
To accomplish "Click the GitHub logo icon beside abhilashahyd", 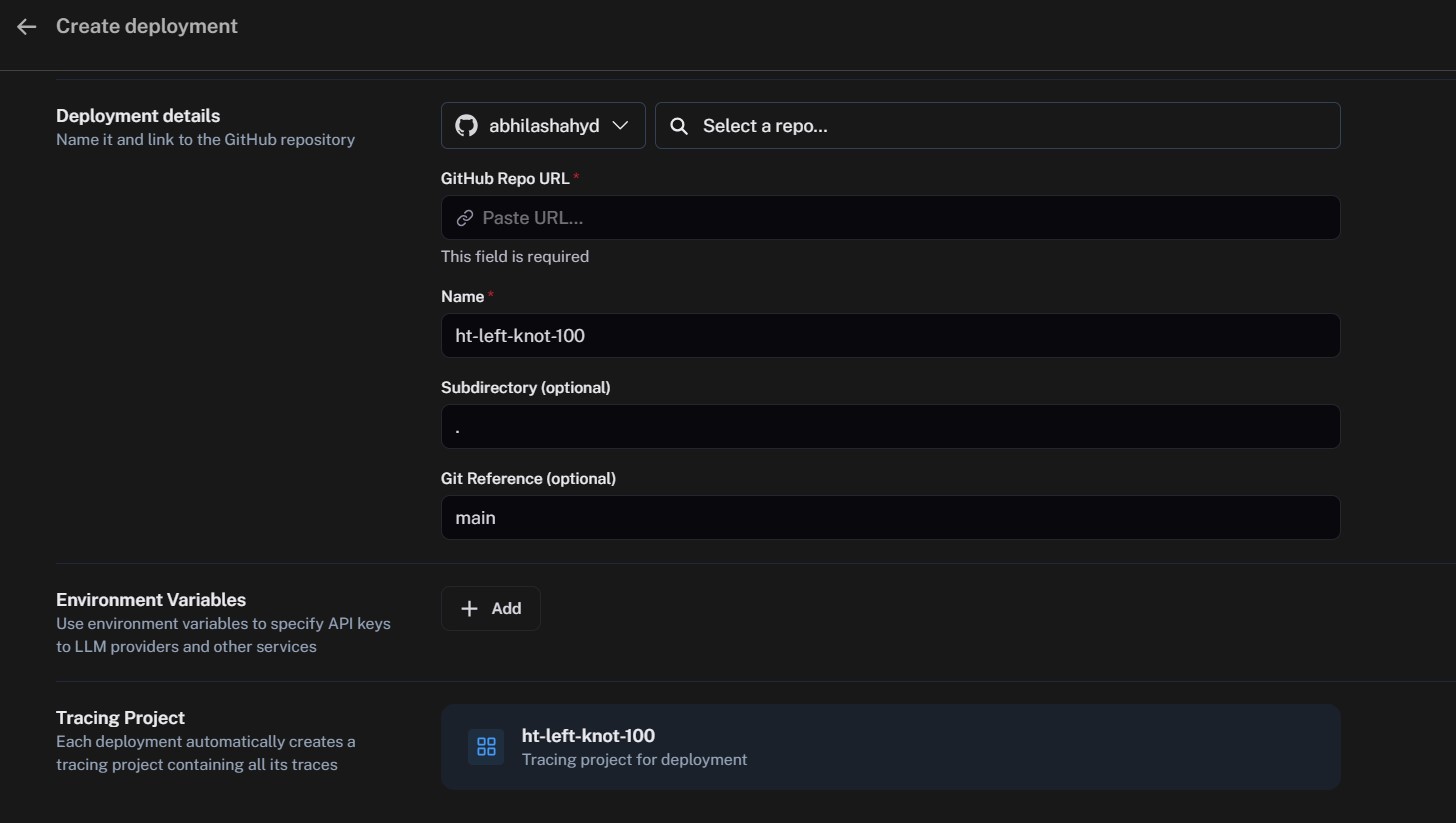I will click(466, 126).
